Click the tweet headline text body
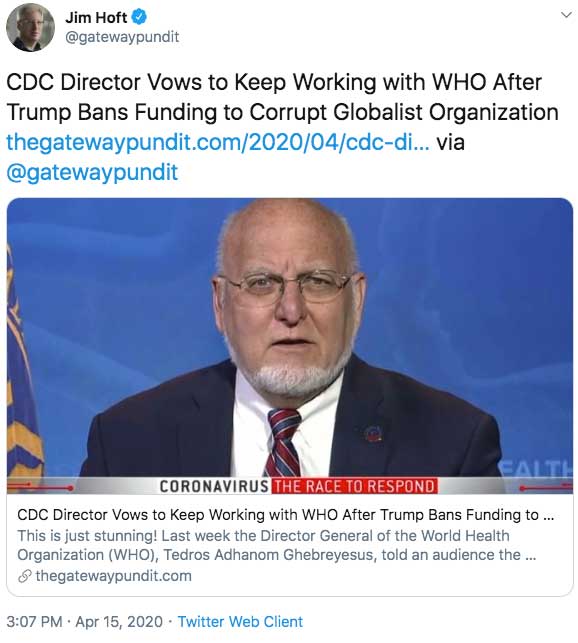Viewport: 578px width, 643px height. pyautogui.click(x=282, y=97)
